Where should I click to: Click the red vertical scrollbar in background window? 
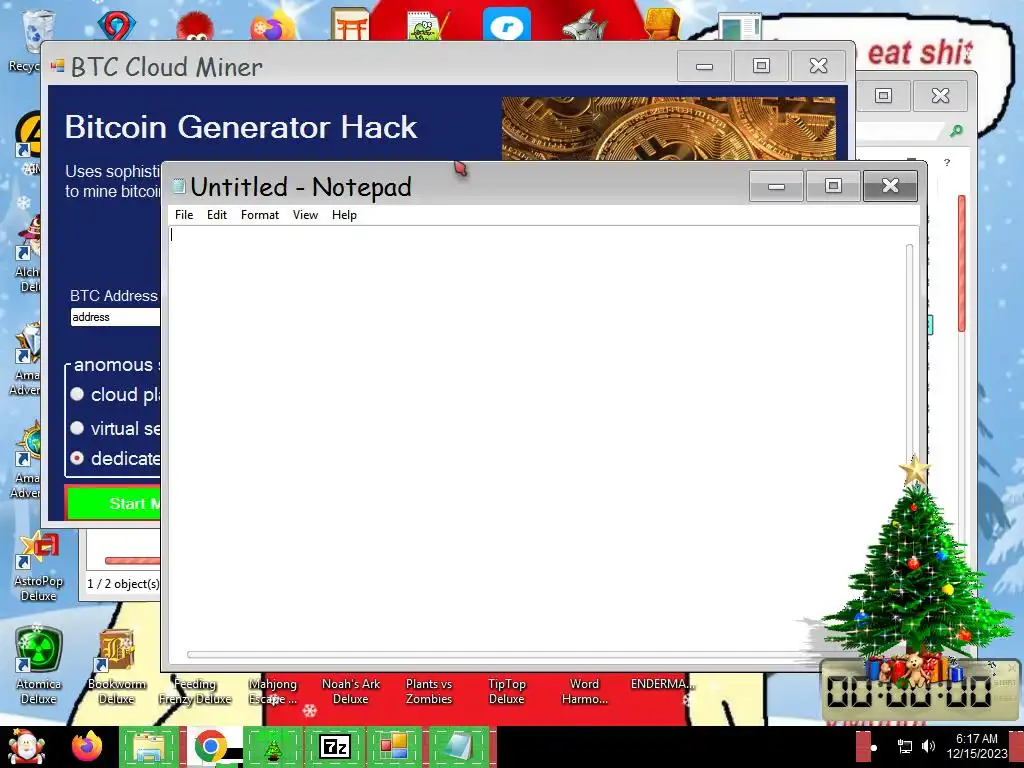click(961, 263)
